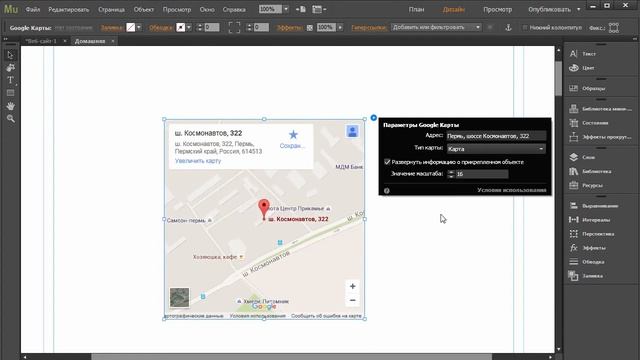Click the anchor link icon in control bar
Screen dimensions: 640x360
(508, 27)
